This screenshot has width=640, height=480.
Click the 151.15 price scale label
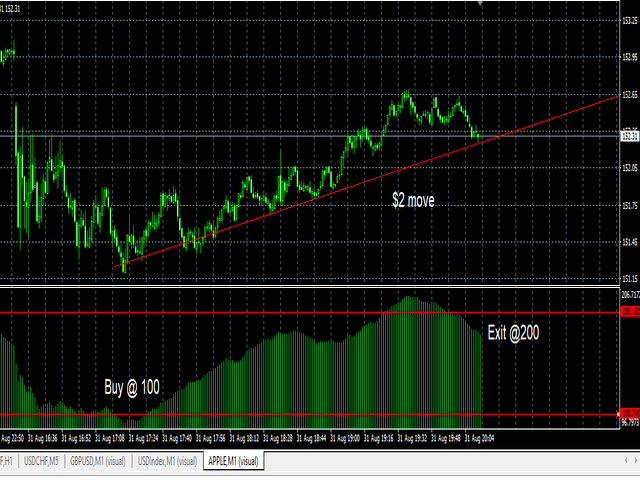tap(630, 279)
